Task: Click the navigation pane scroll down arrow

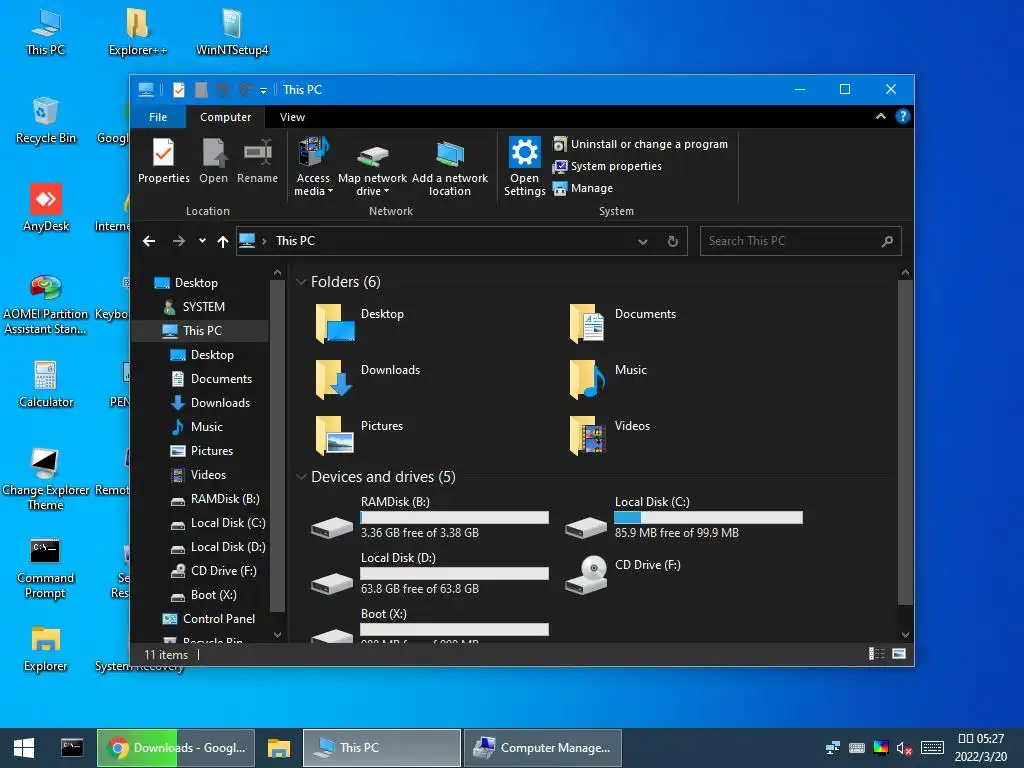Action: click(278, 635)
